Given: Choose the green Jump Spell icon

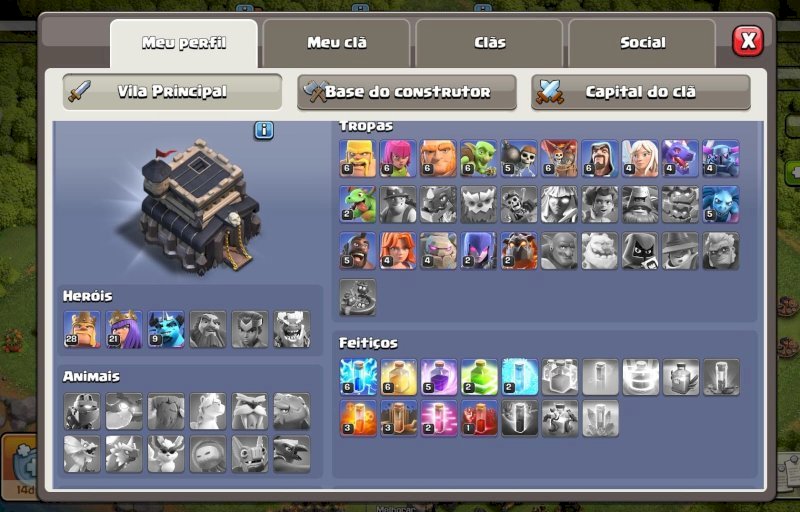Looking at the screenshot, I should (x=479, y=377).
